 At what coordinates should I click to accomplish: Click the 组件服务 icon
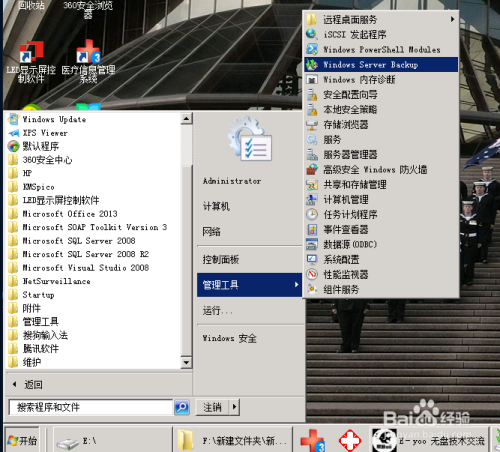pos(312,289)
